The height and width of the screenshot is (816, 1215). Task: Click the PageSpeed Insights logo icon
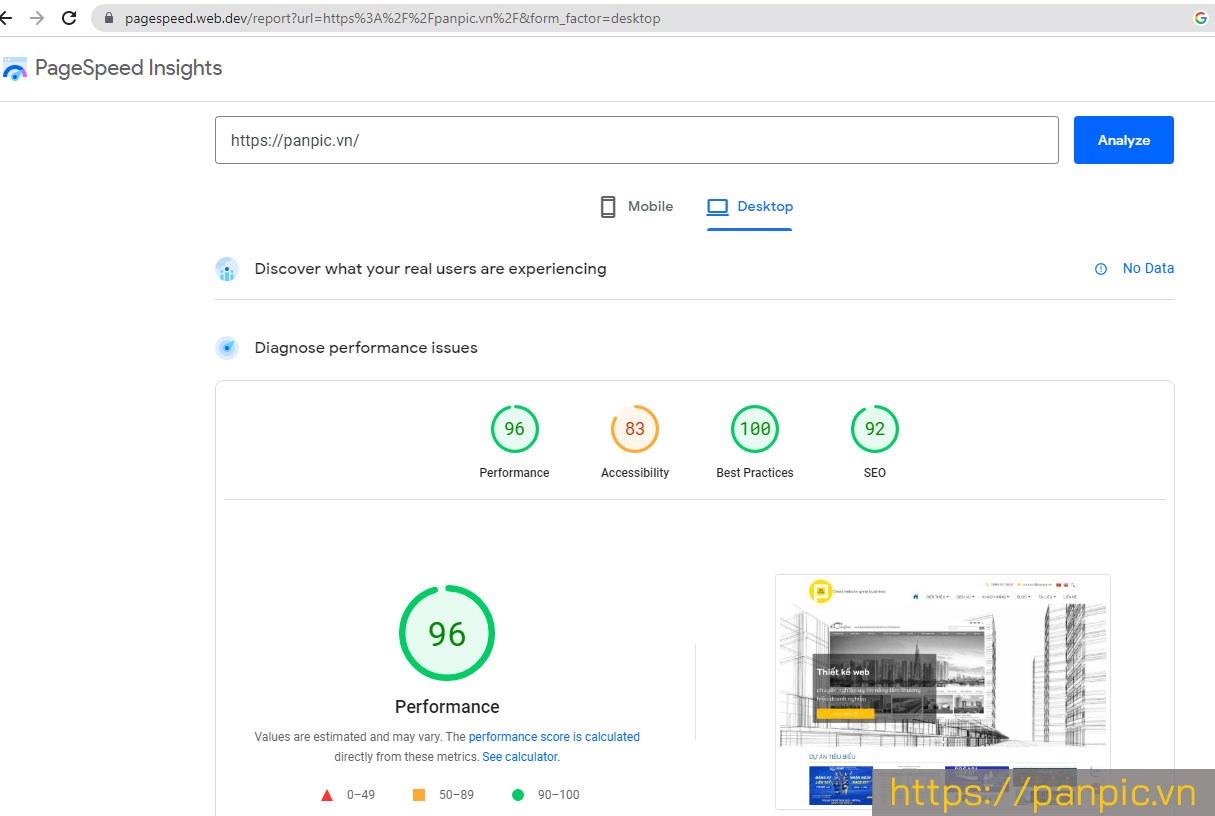click(x=15, y=68)
